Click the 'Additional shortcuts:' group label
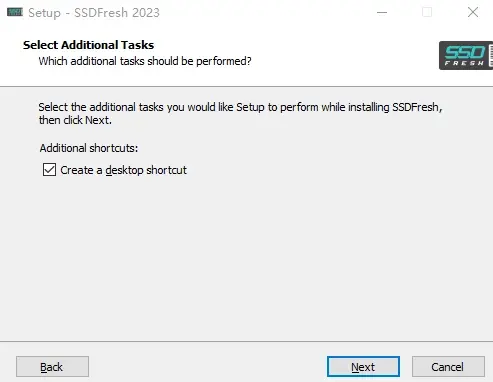This screenshot has width=493, height=382. click(89, 148)
